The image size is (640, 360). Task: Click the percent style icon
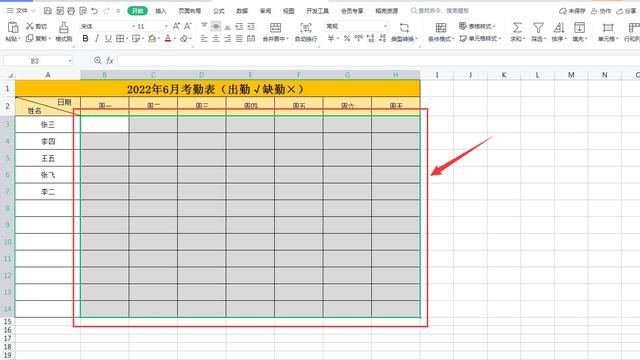coord(347,38)
